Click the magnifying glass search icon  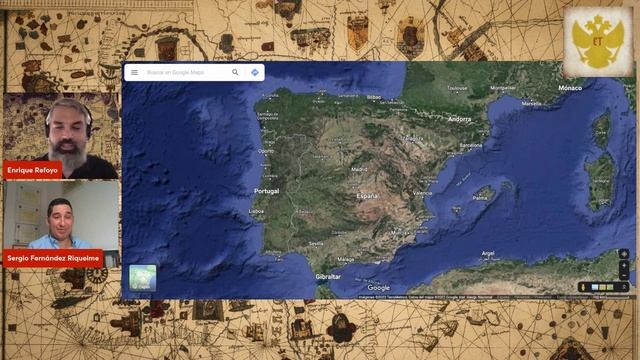(235, 72)
